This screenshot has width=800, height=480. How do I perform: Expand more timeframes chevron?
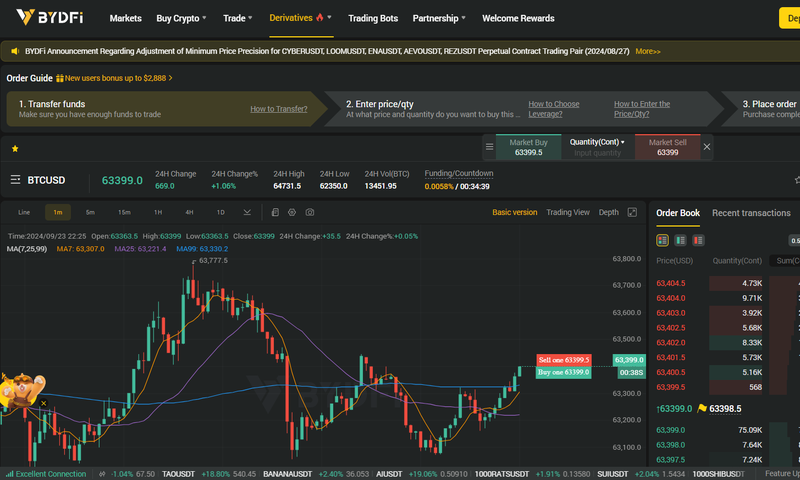[247, 212]
